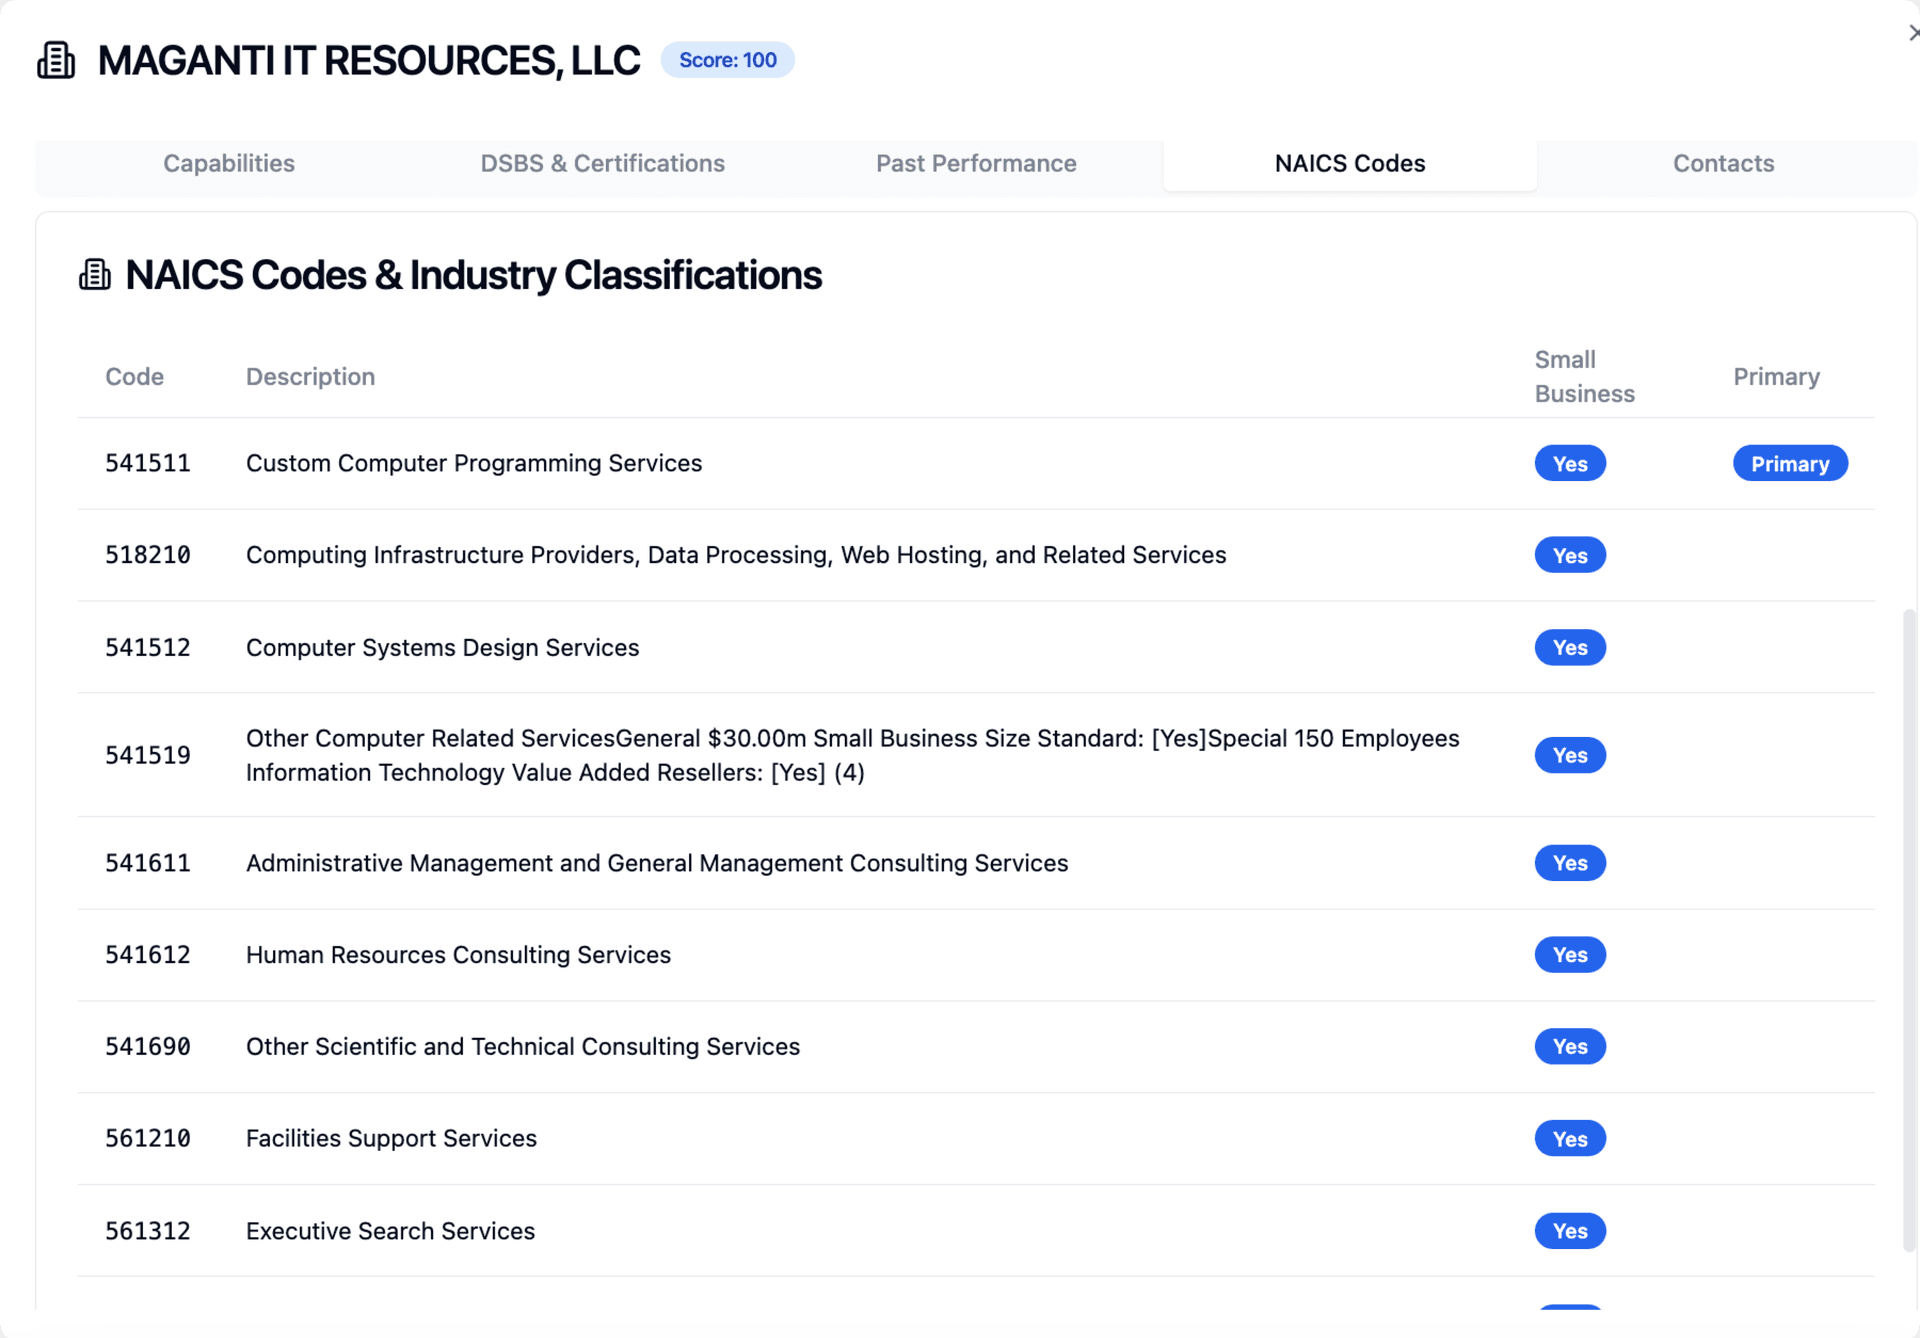Open the Contacts tab
Image resolution: width=1920 pixels, height=1338 pixels.
click(1723, 163)
